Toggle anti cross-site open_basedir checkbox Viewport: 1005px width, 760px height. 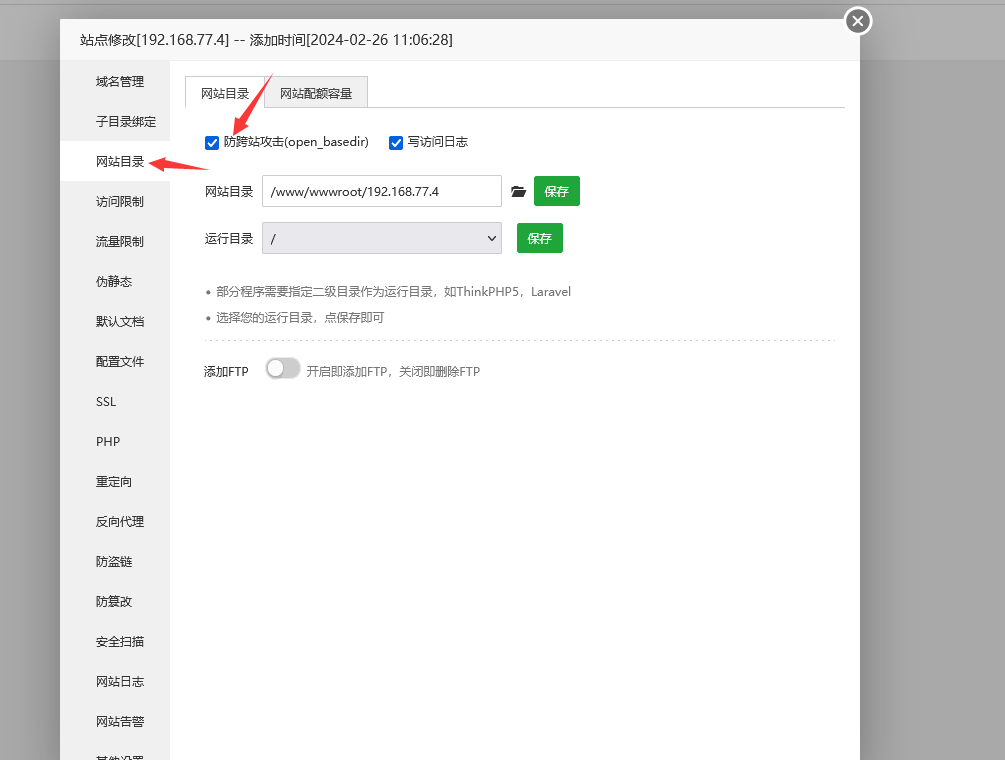click(x=212, y=143)
